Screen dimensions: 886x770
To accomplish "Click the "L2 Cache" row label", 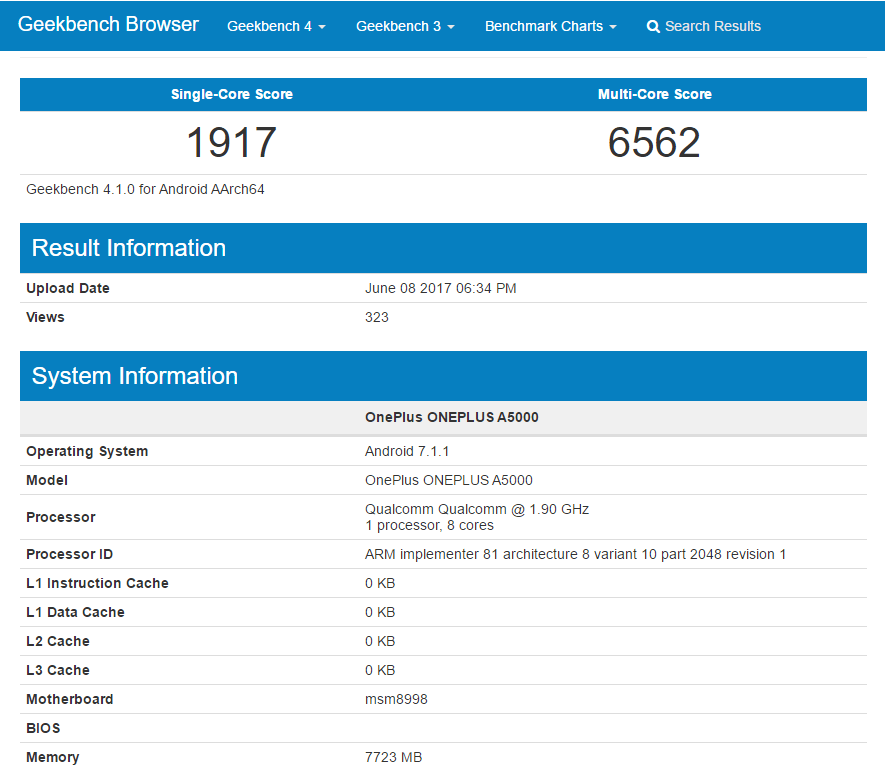I will pos(58,641).
